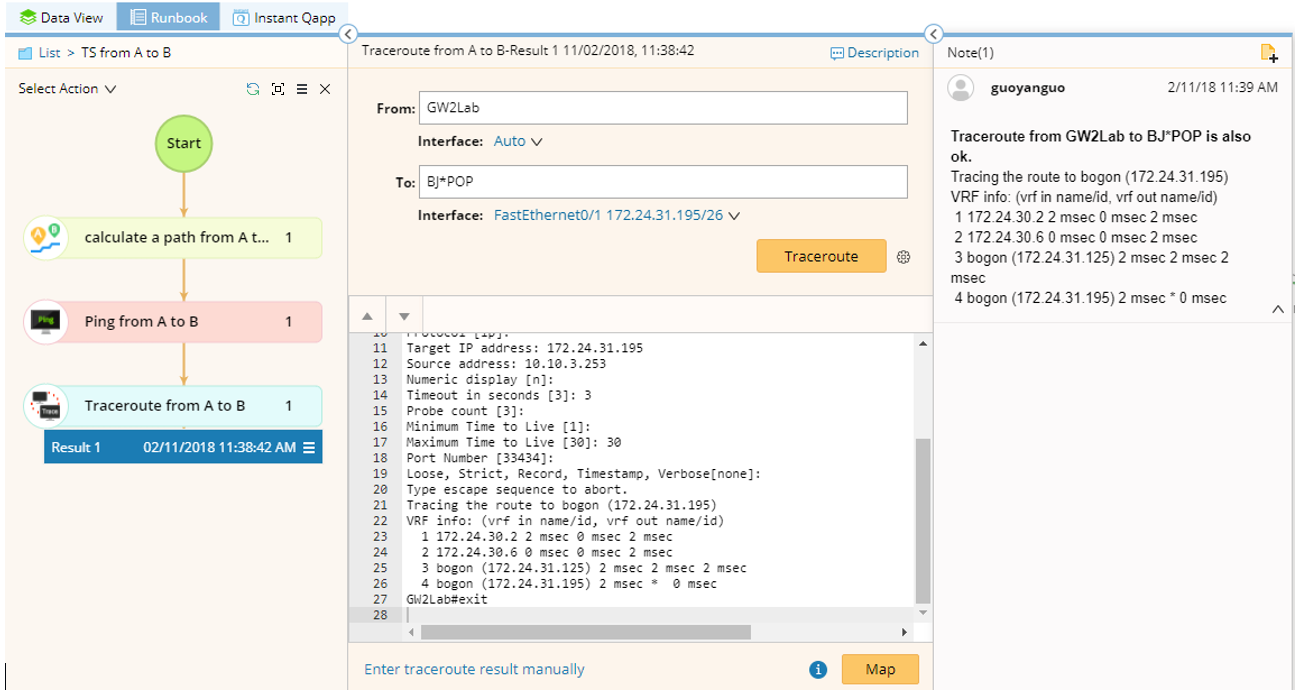The width and height of the screenshot is (1297, 692).
Task: Collapse the left runbook panel arrow
Action: pos(348,35)
